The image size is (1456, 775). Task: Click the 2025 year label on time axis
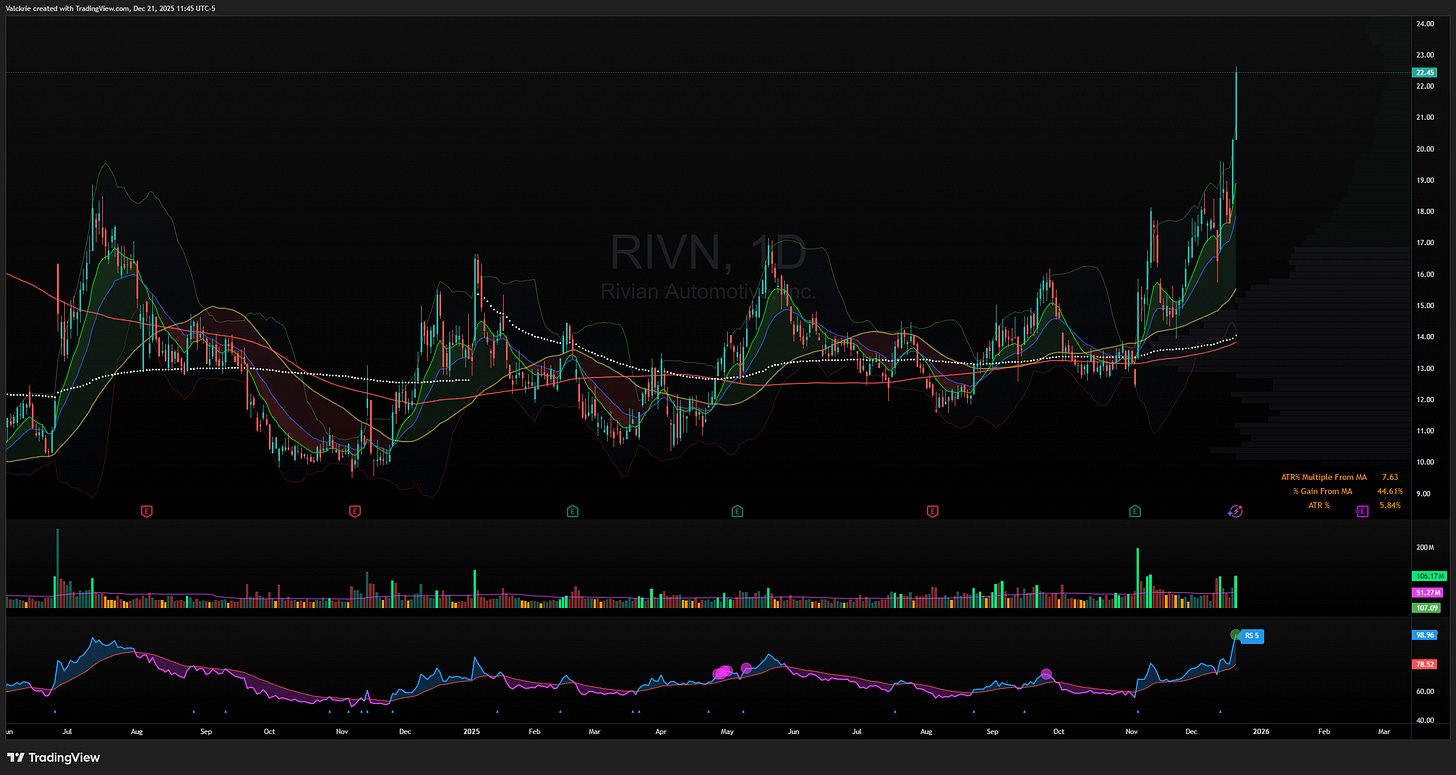coord(474,731)
